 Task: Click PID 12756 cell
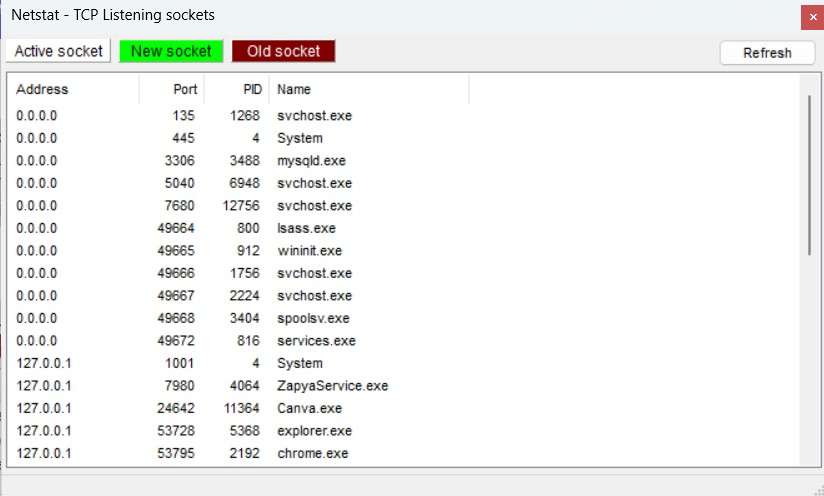pos(241,205)
